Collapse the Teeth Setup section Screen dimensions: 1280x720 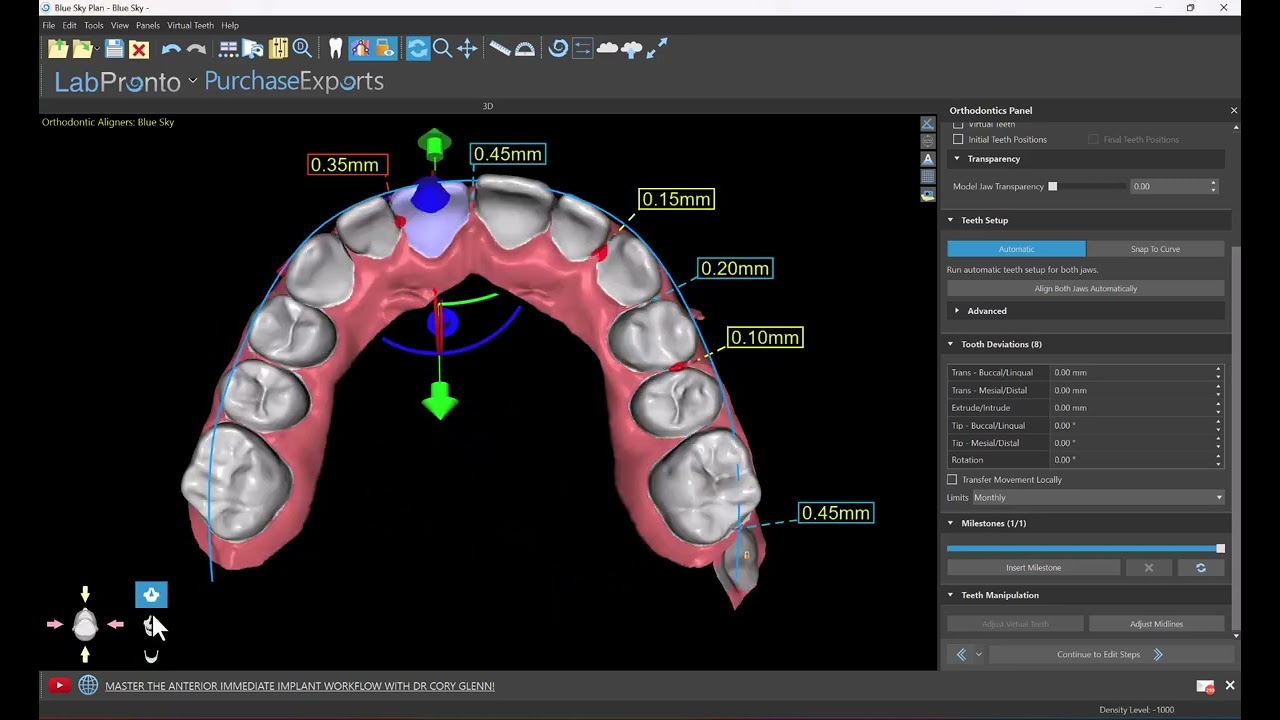pyautogui.click(x=951, y=220)
